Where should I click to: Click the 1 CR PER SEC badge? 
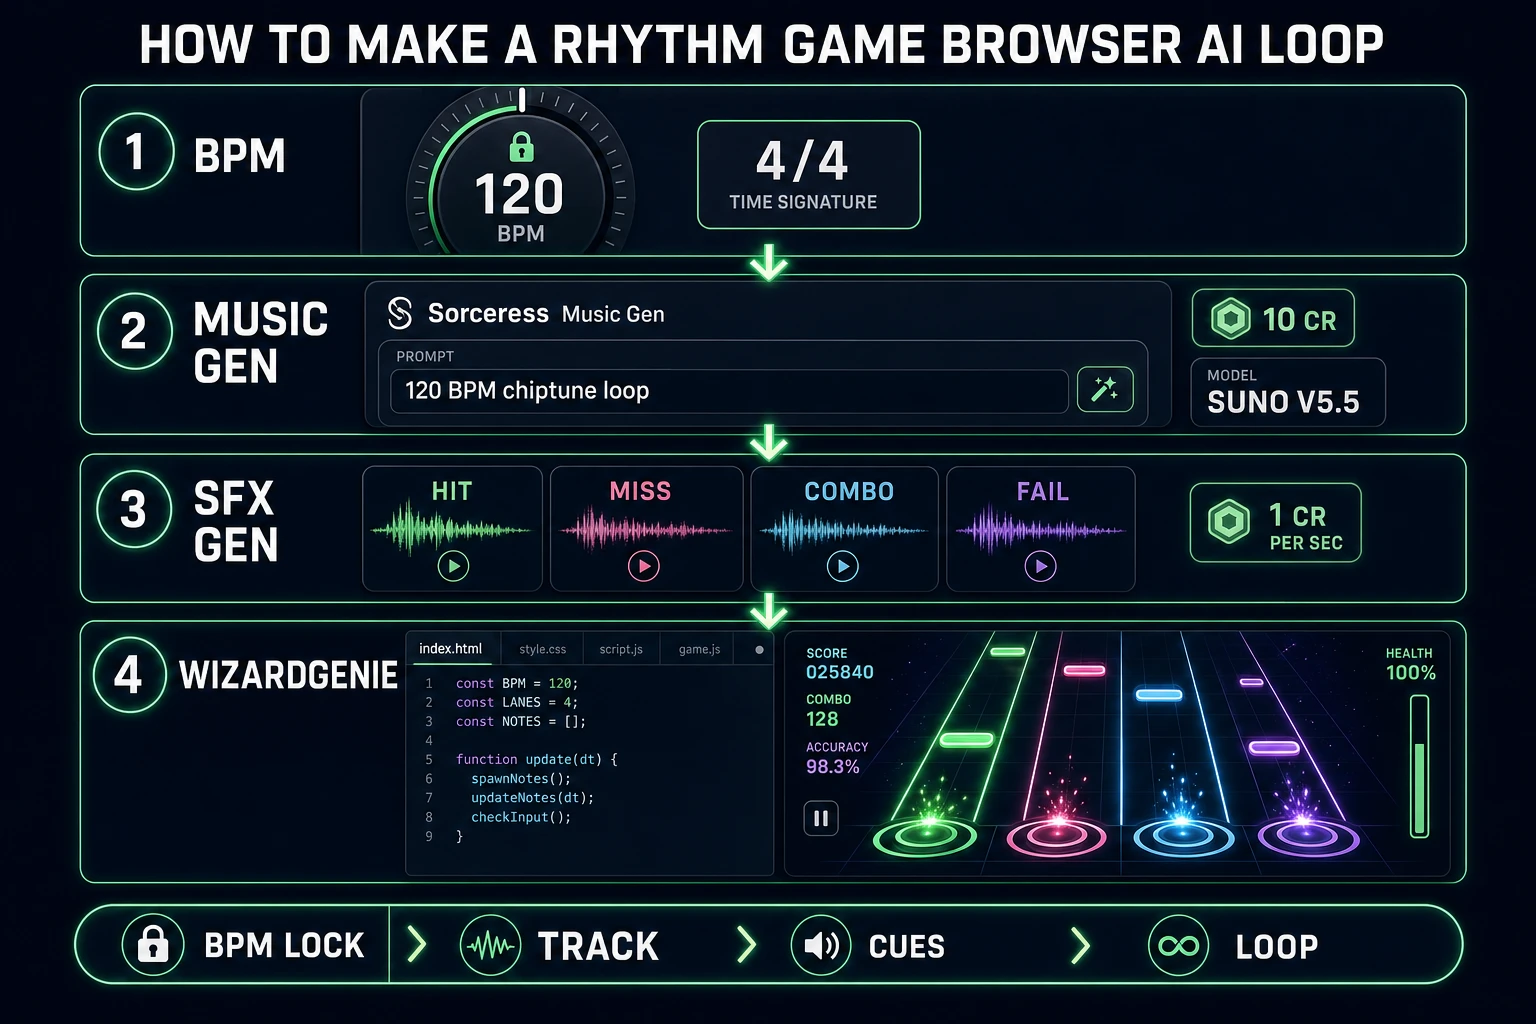click(x=1275, y=523)
